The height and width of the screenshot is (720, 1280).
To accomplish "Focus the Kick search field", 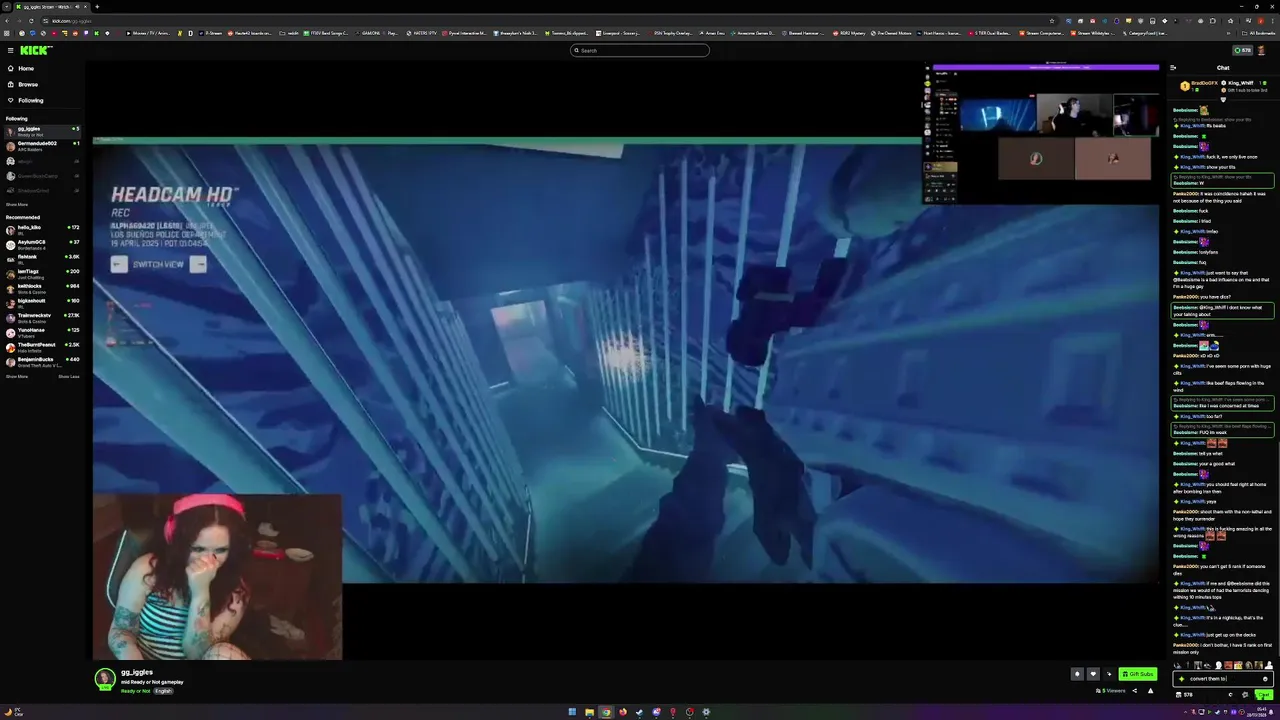I will tap(640, 50).
